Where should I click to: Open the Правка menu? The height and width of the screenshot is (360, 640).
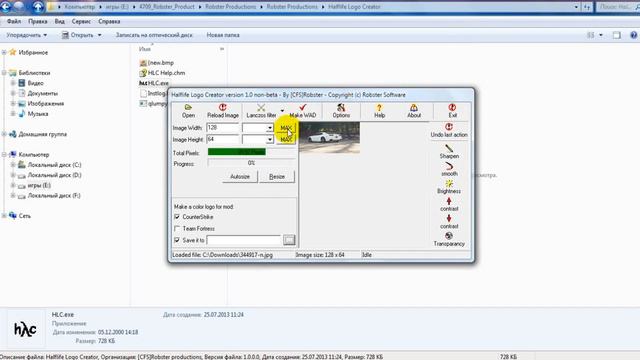38,21
